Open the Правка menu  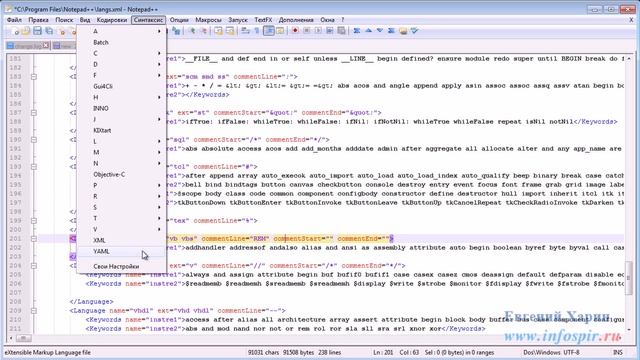pyautogui.click(x=38, y=20)
